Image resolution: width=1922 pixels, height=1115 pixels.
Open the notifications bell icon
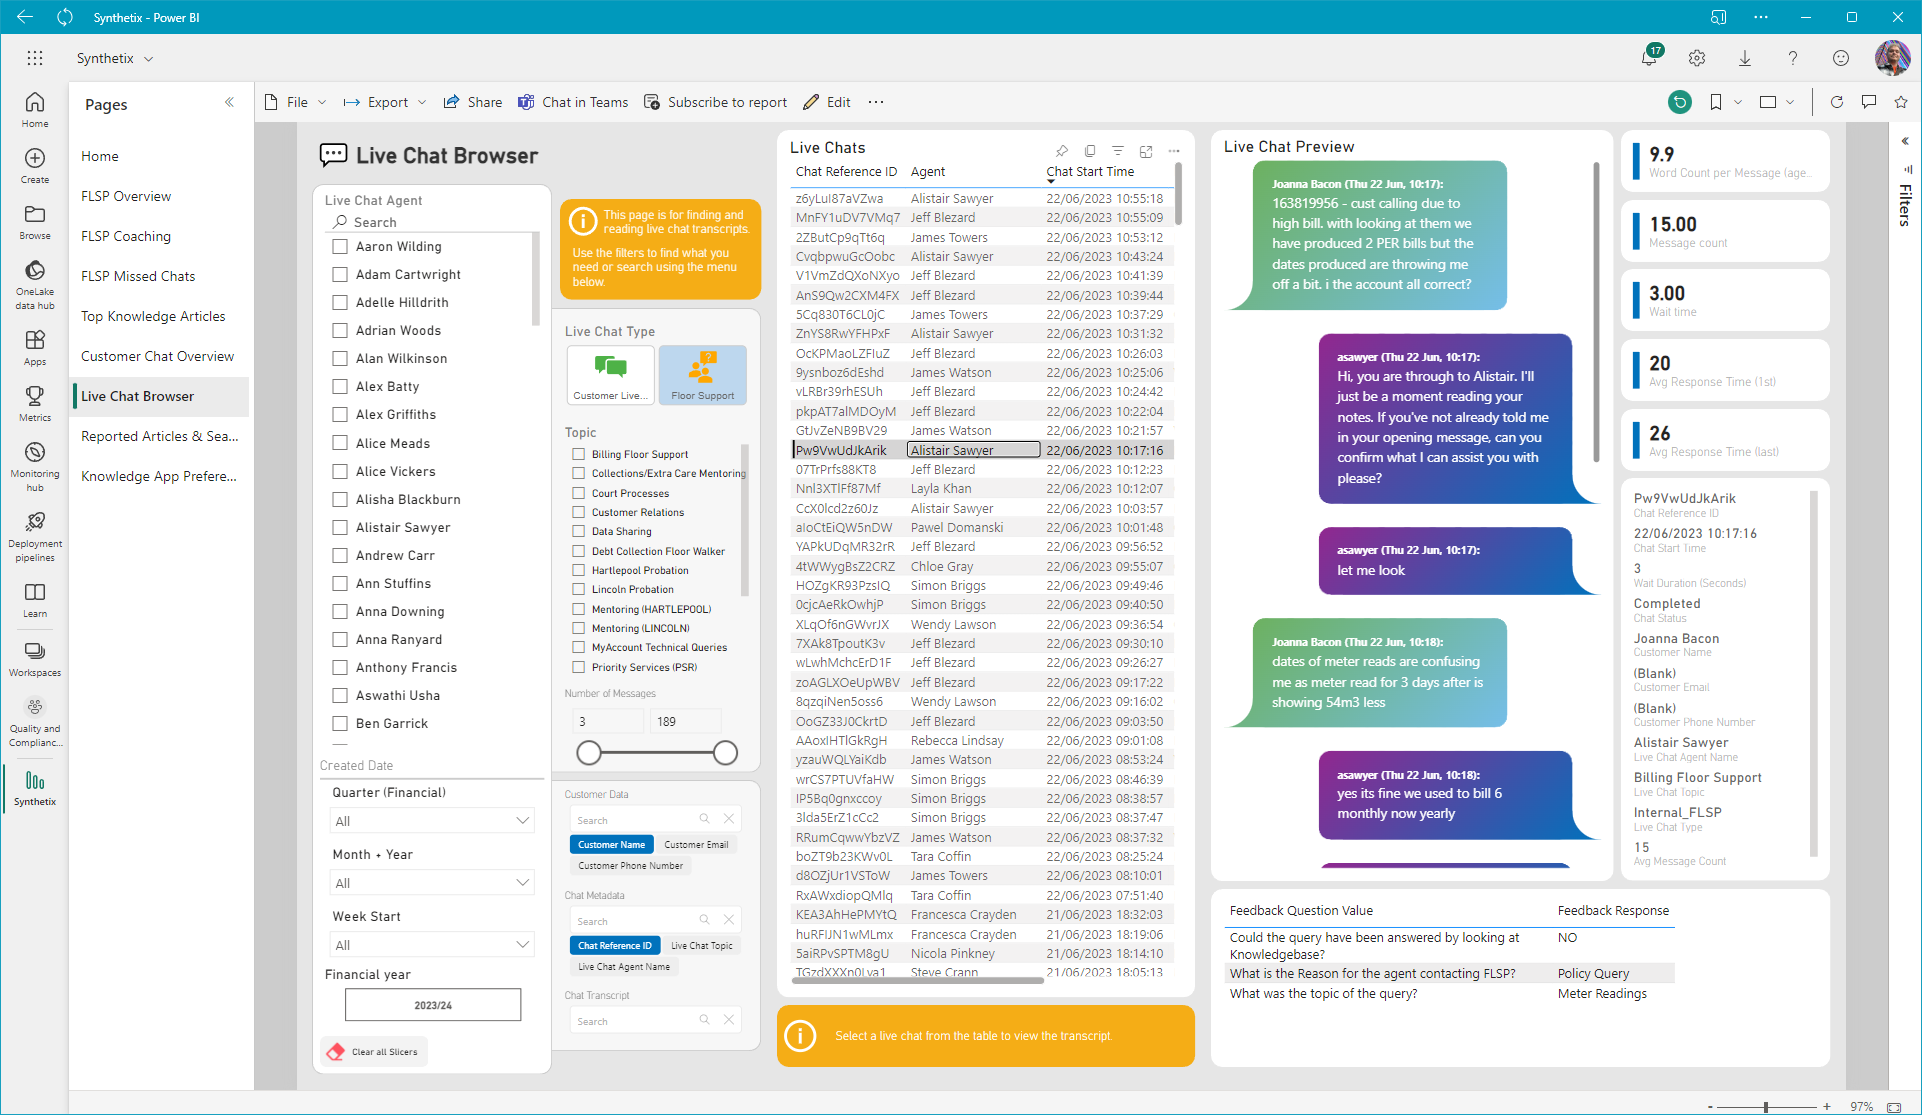(1649, 58)
